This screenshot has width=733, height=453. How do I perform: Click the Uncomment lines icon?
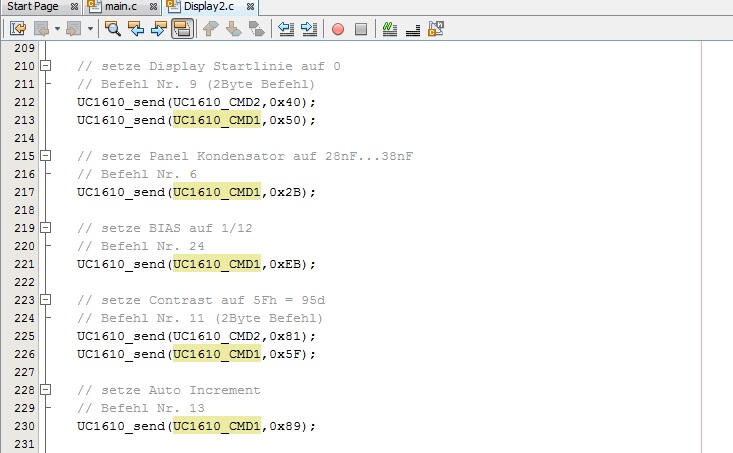[x=413, y=29]
